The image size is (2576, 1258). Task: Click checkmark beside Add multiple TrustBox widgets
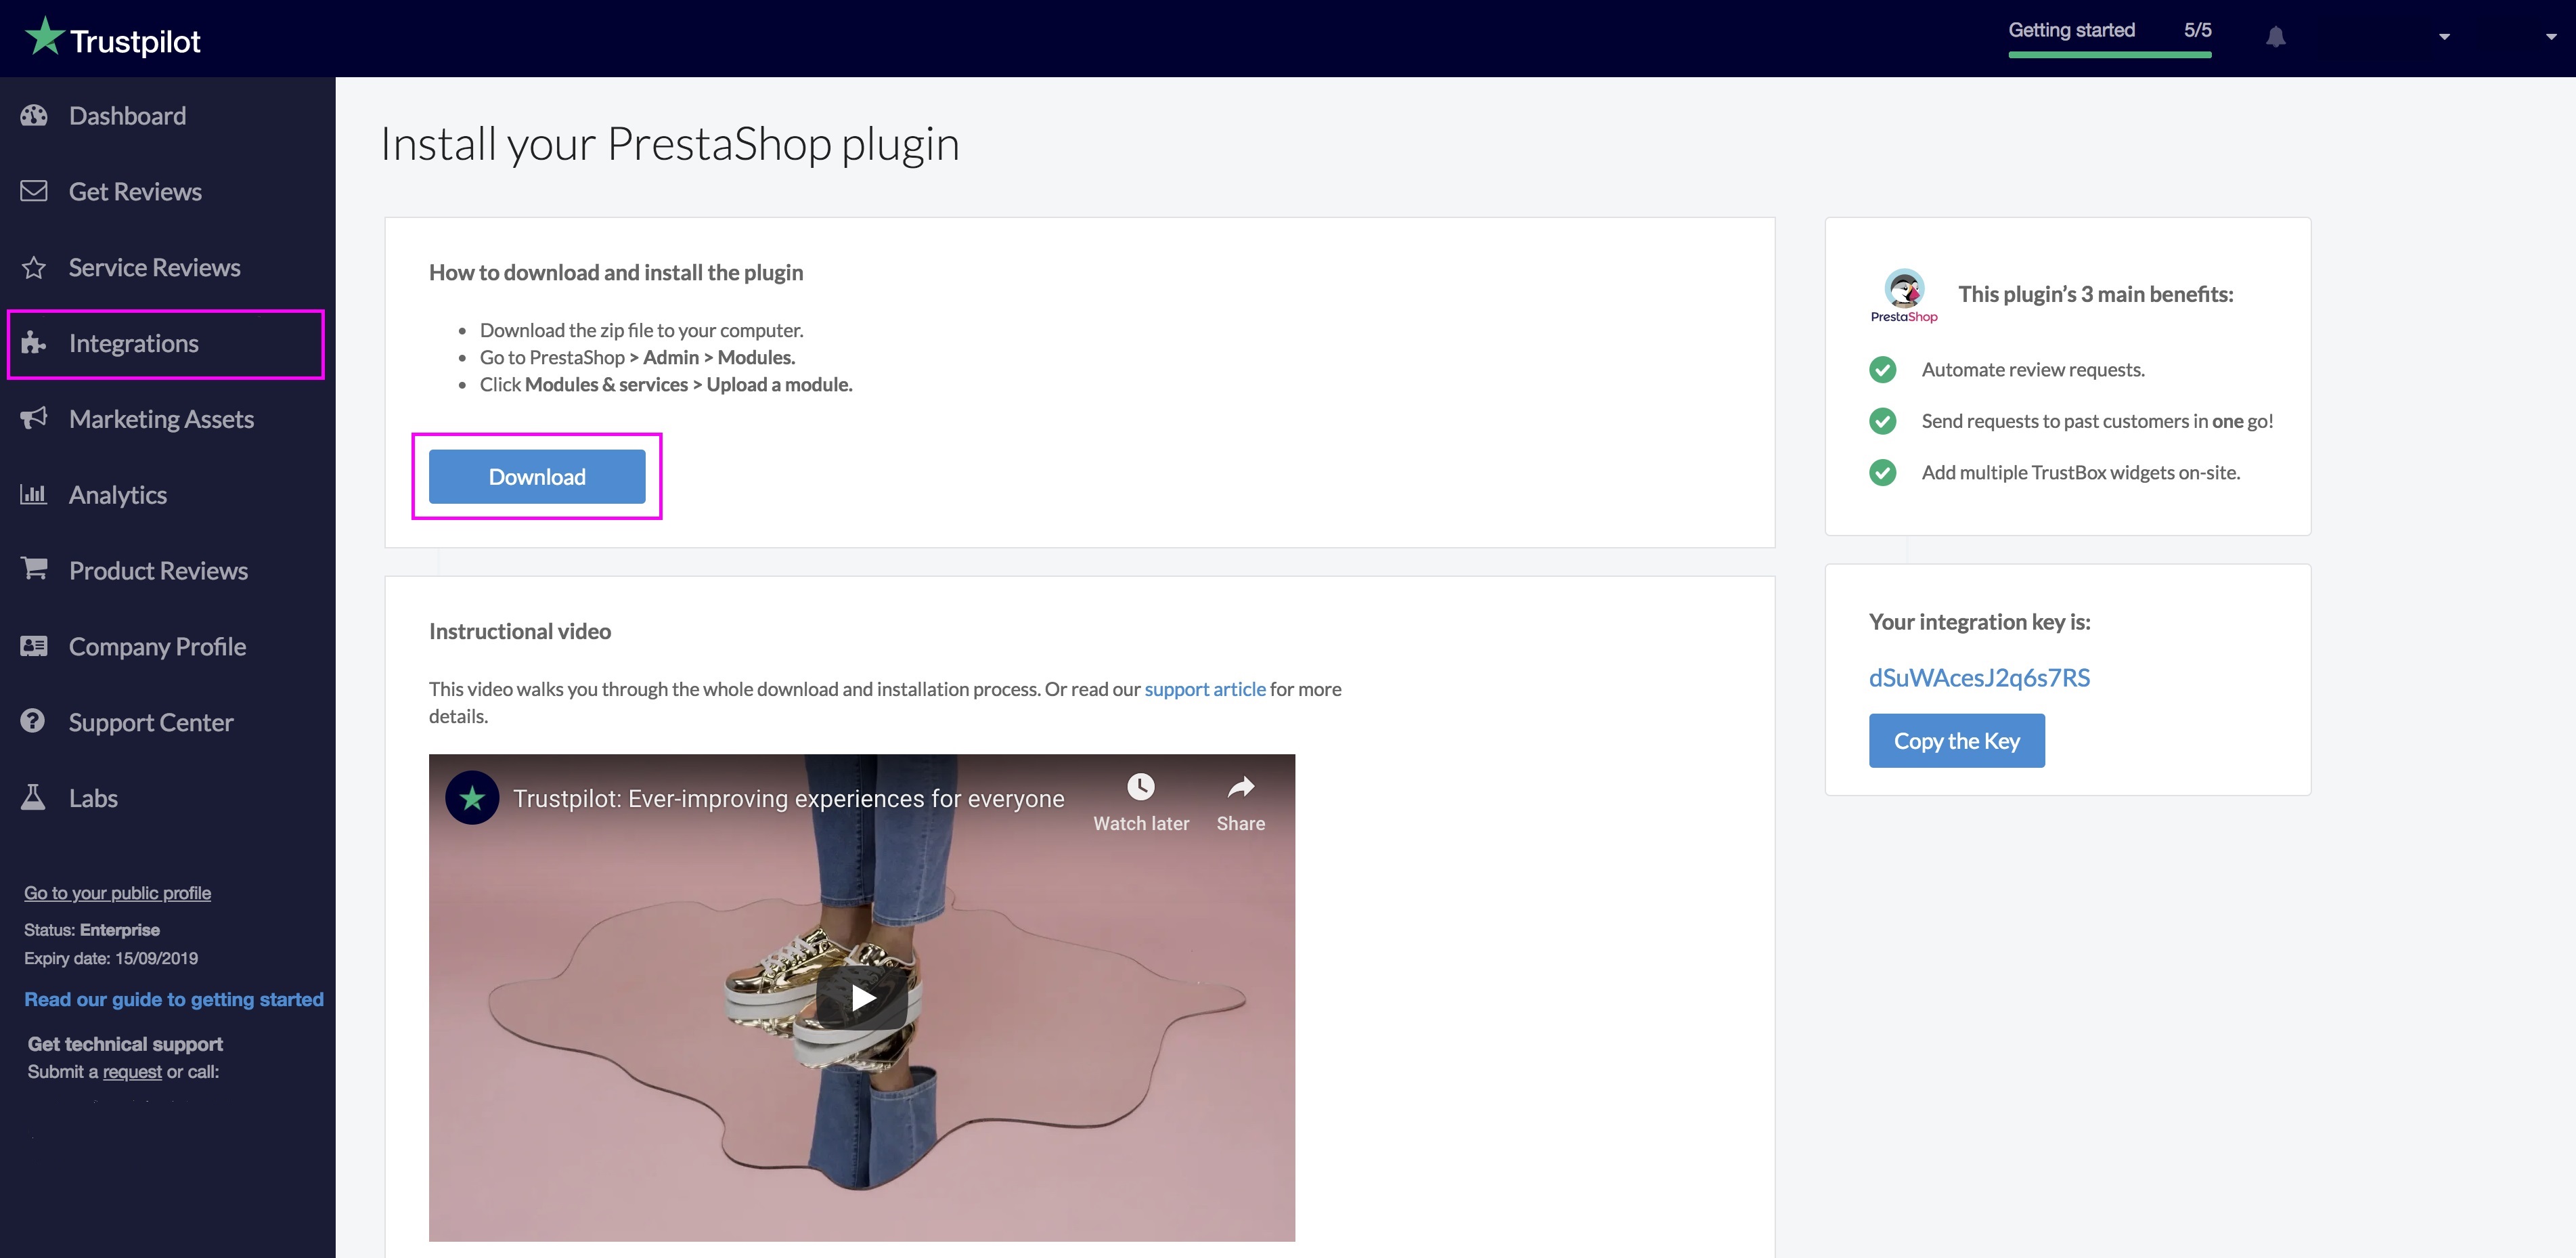(1883, 472)
